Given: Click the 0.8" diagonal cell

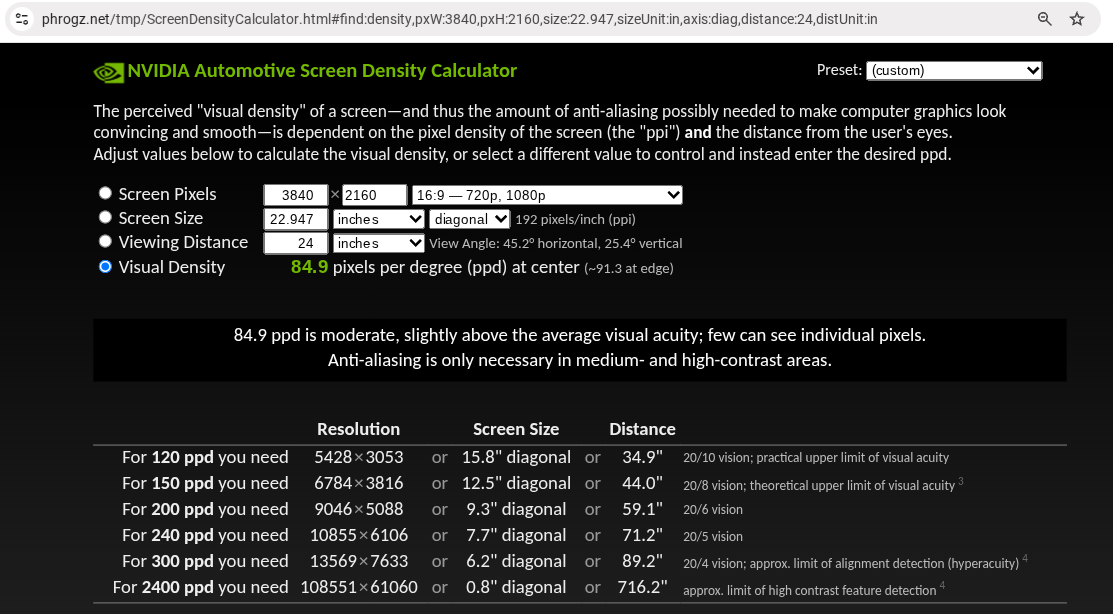Looking at the screenshot, I should (516, 587).
